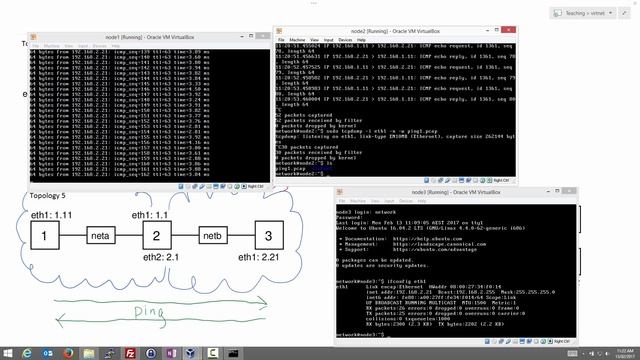Open the blue padlock app on taskbar
The height and width of the screenshot is (360, 640).
pyautogui.click(x=151, y=353)
